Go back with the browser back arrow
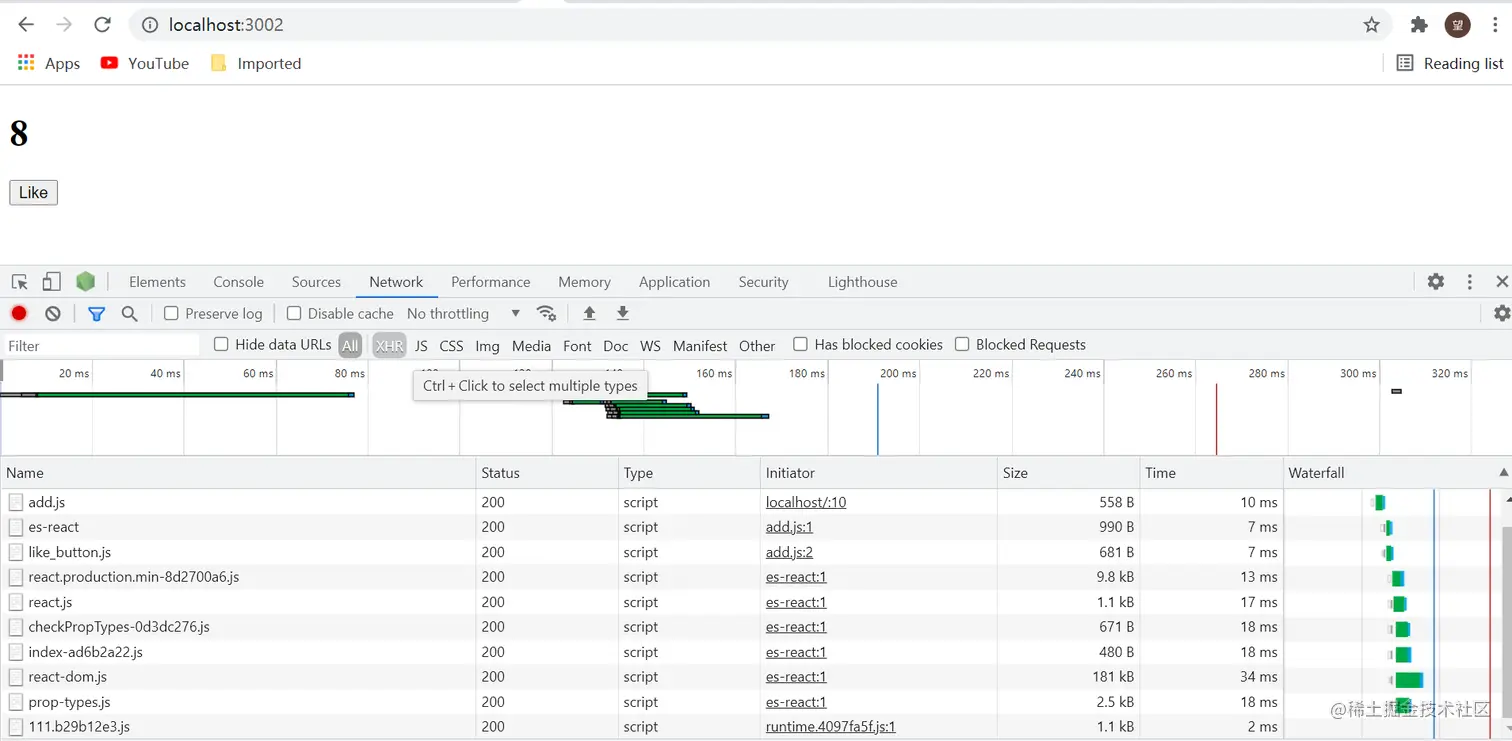Screen dimensions: 1512x741 [x=26, y=25]
